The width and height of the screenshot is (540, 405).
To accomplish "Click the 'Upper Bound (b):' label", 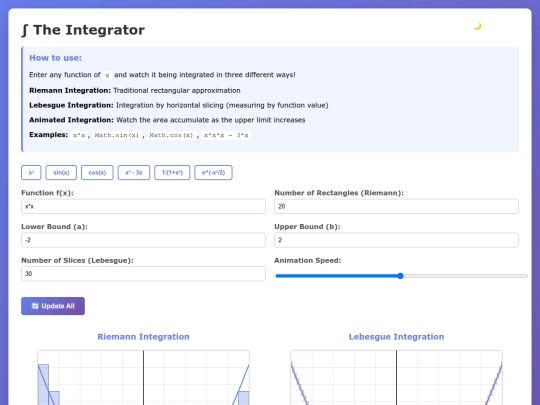I will tap(307, 227).
